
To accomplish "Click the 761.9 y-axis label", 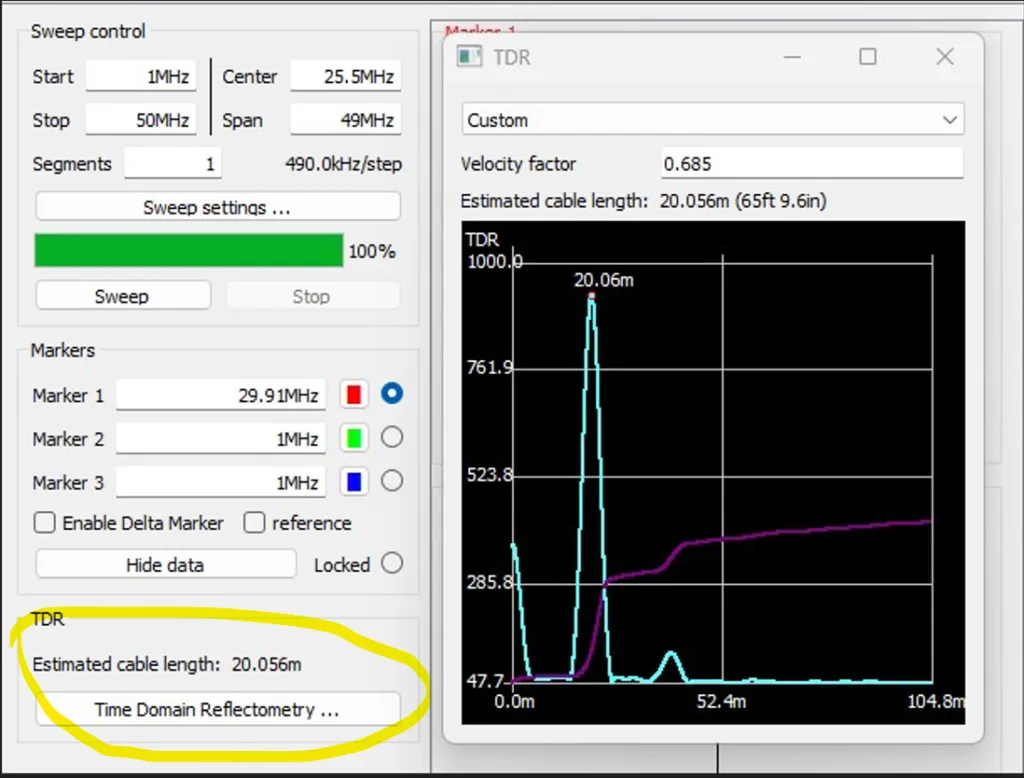I will (490, 368).
